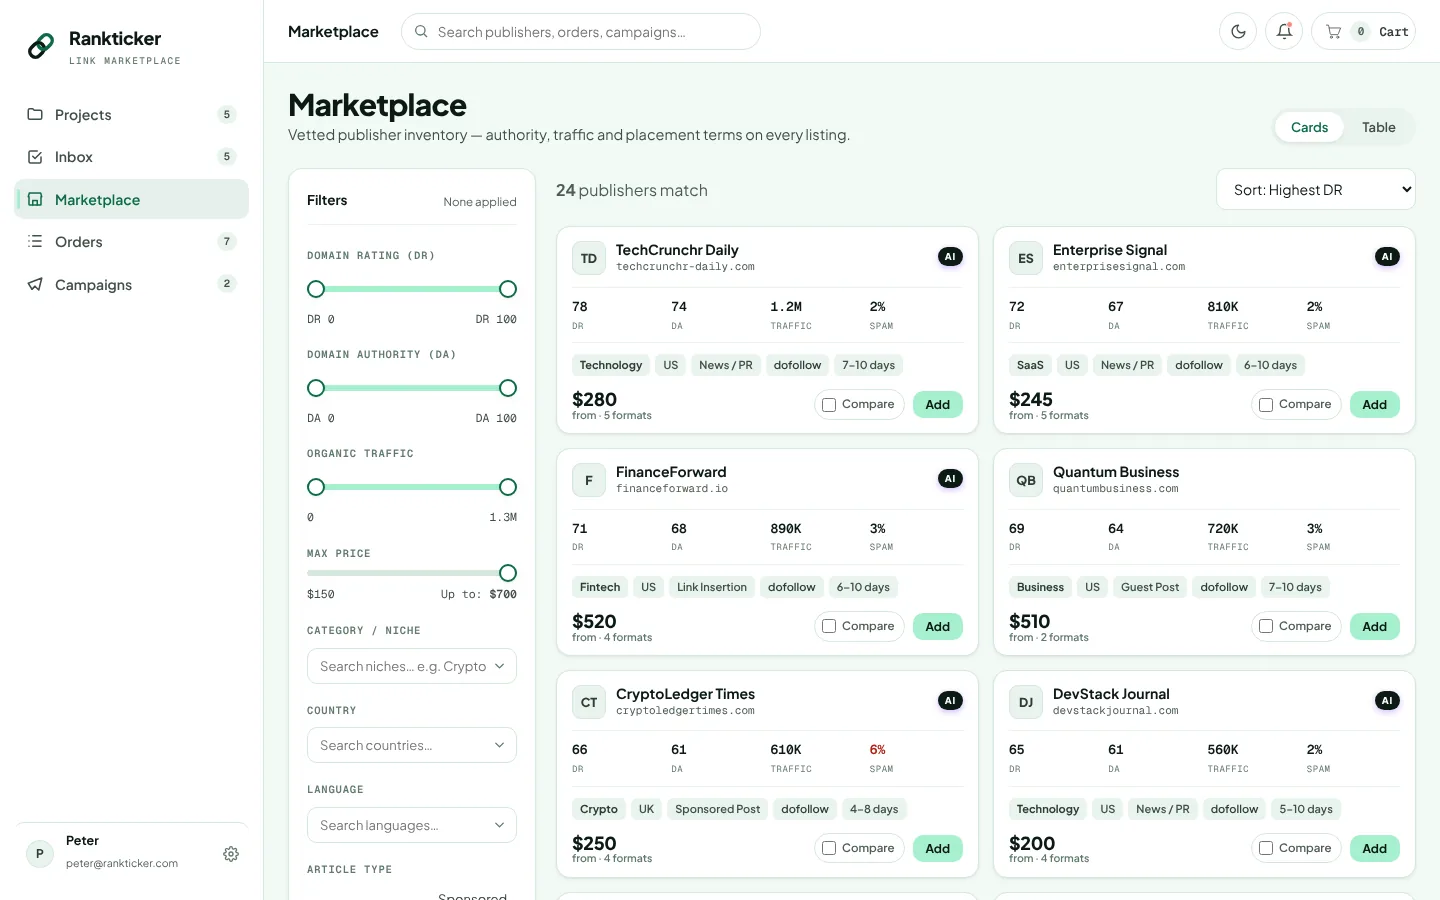This screenshot has width=1440, height=900.
Task: Switch to the Table view tab
Action: 1378,127
